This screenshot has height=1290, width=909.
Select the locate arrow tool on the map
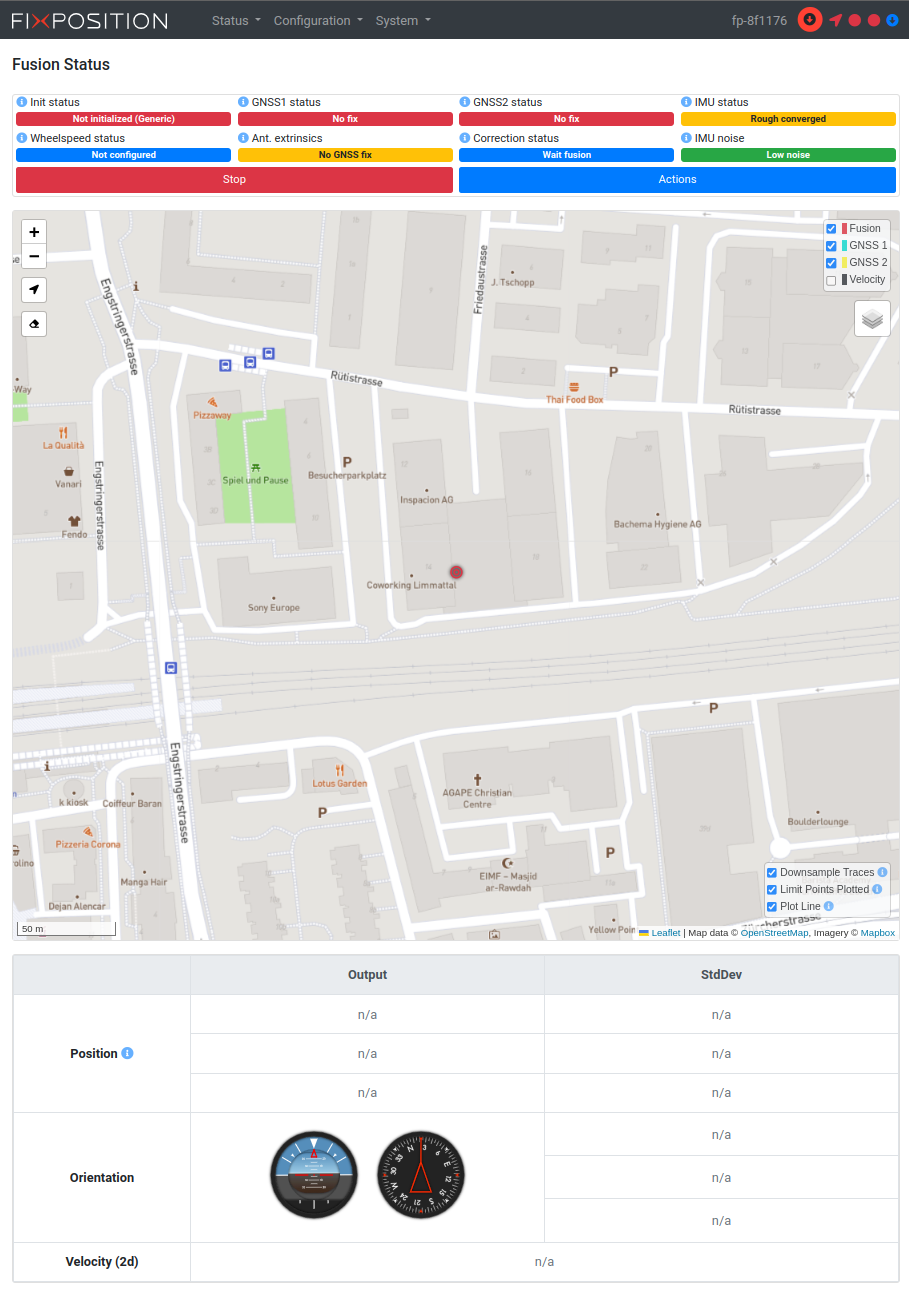[34, 290]
